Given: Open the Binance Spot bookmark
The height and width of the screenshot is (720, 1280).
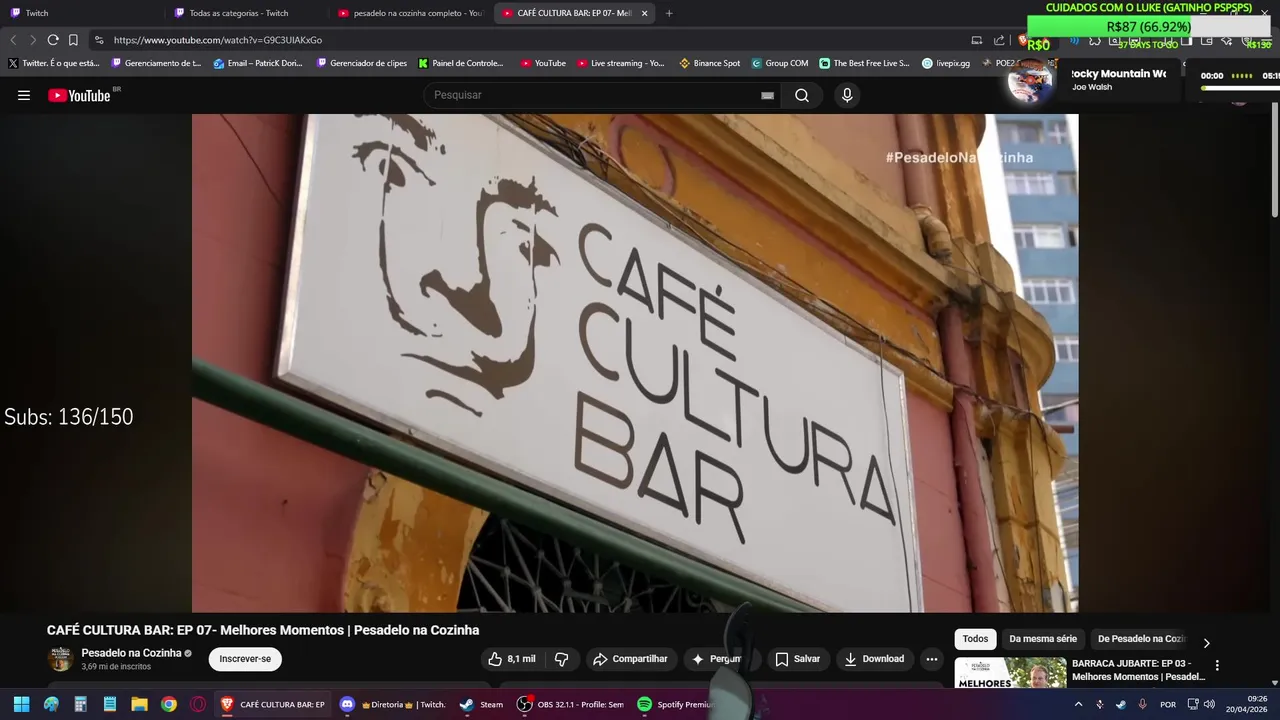Looking at the screenshot, I should tap(710, 63).
